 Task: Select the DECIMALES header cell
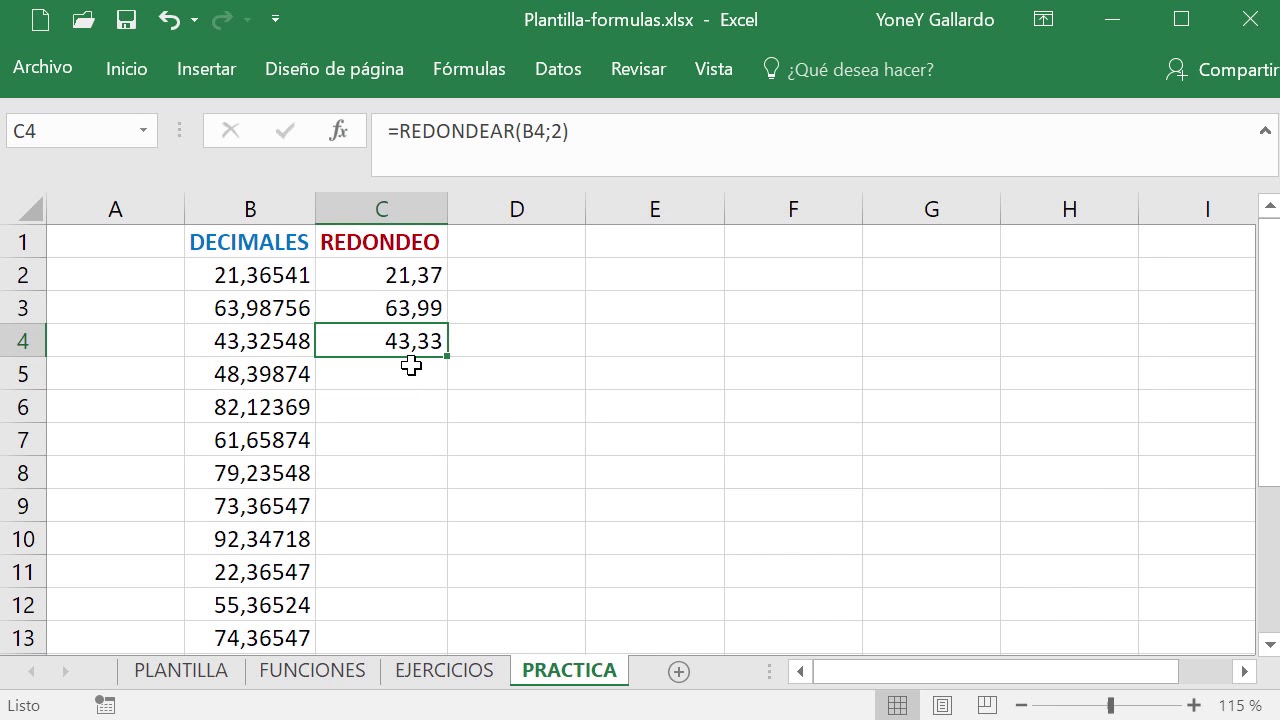click(250, 242)
